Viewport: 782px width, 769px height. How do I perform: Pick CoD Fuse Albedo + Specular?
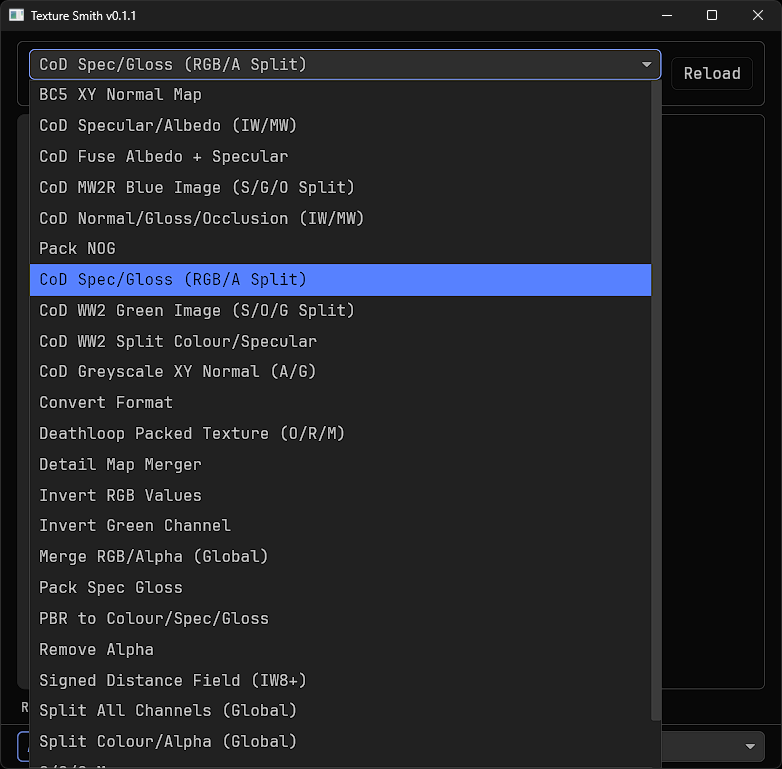[x=341, y=157]
